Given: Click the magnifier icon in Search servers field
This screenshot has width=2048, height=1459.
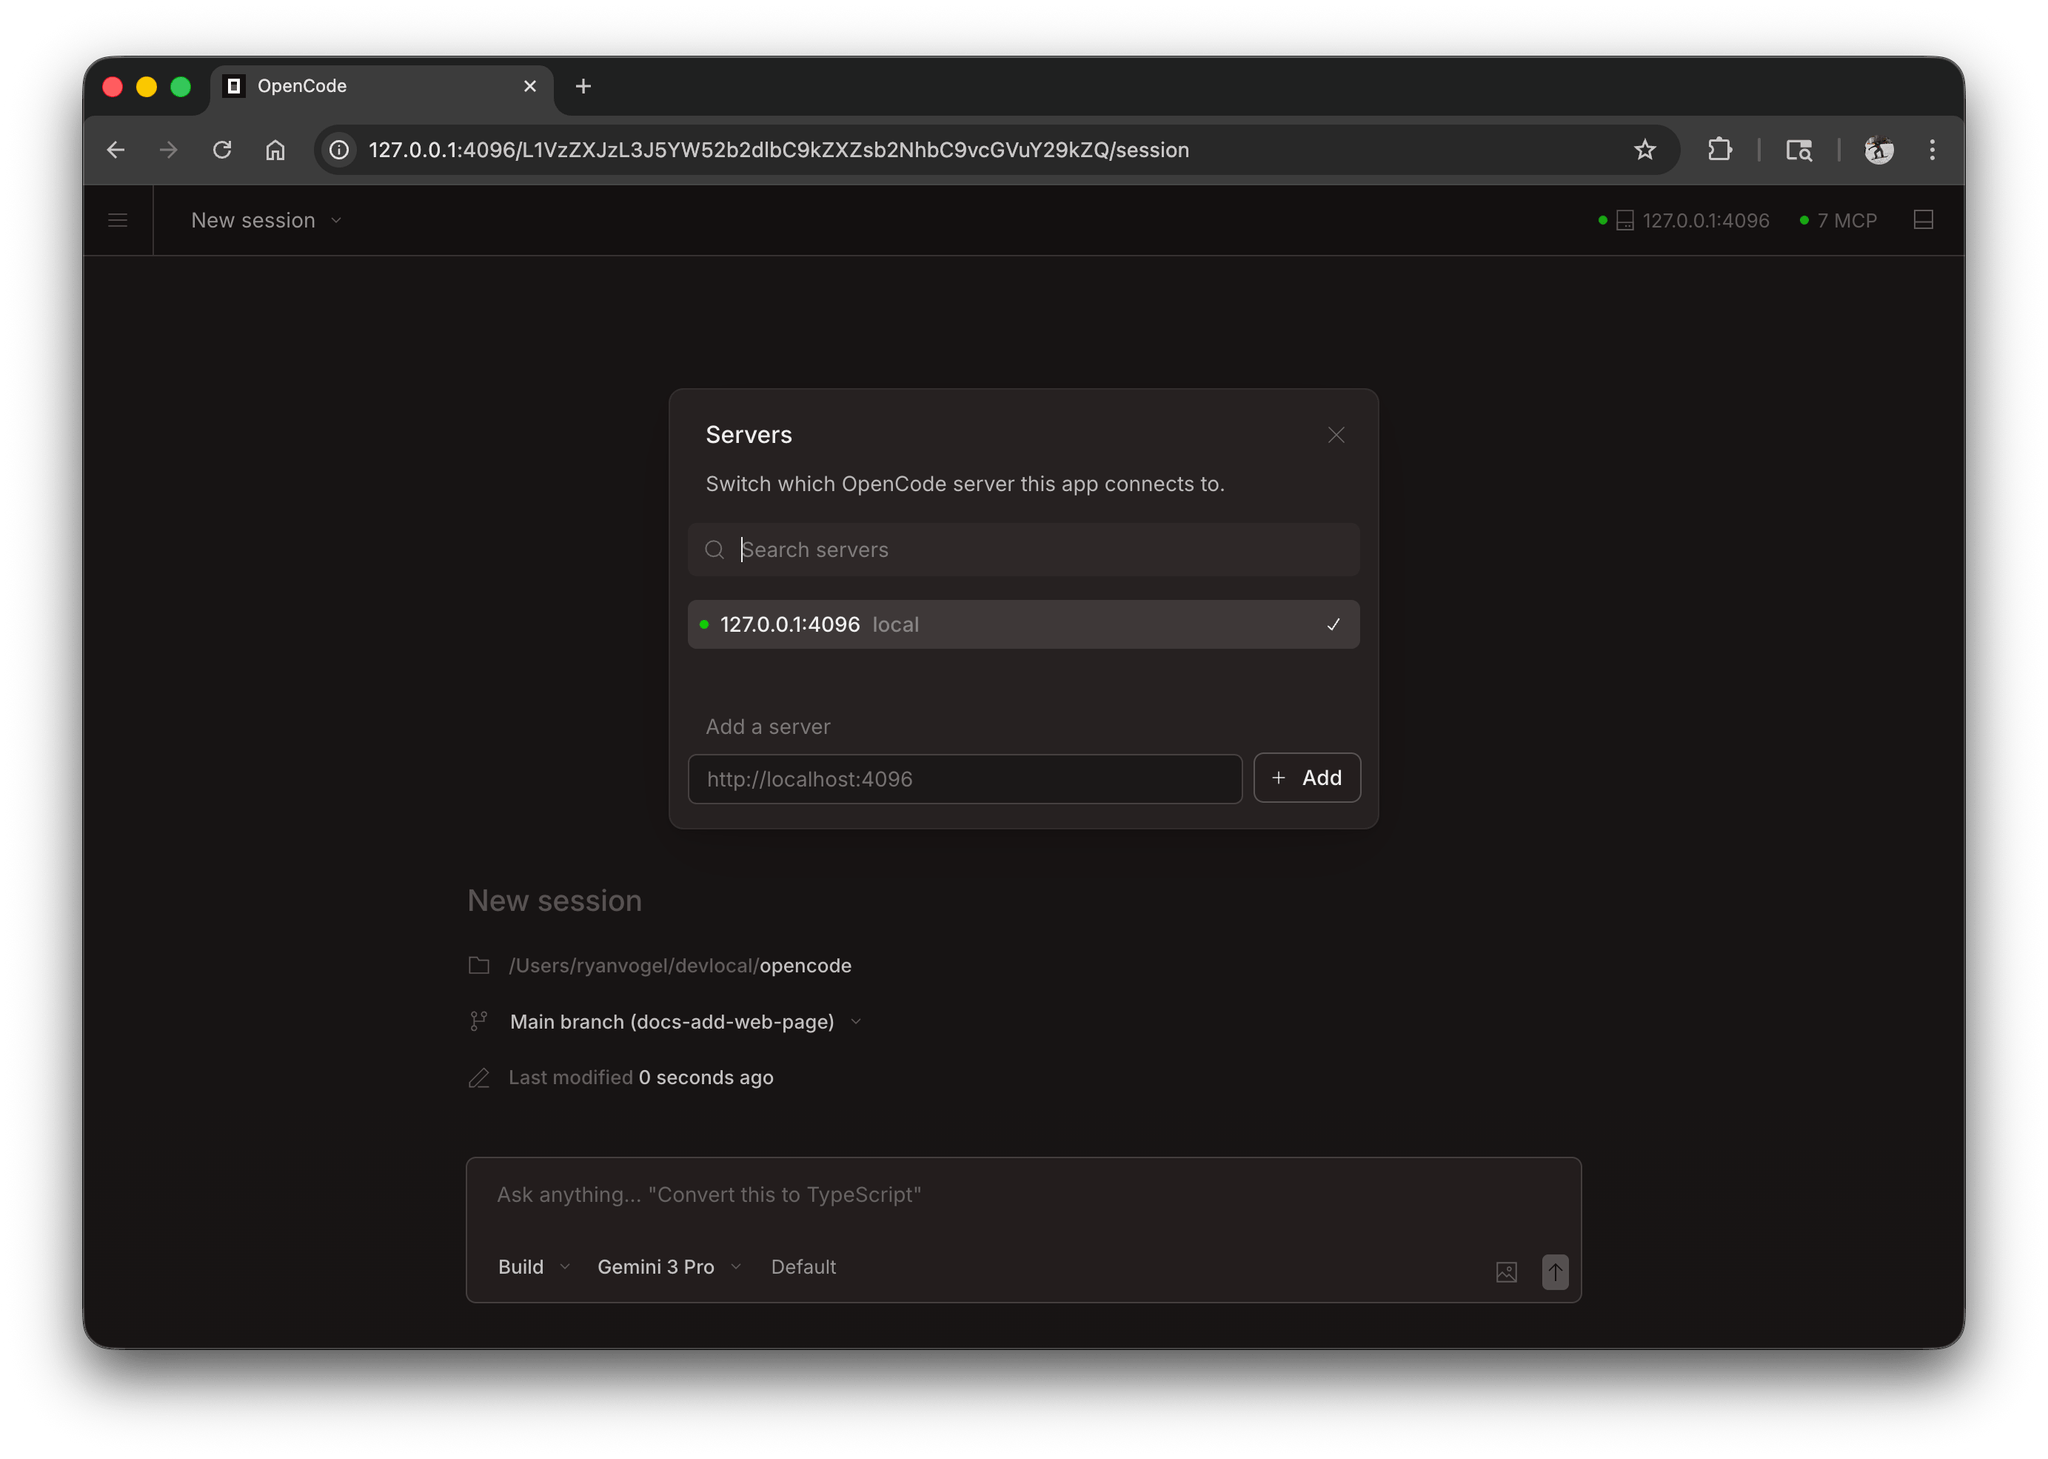Looking at the screenshot, I should point(714,549).
